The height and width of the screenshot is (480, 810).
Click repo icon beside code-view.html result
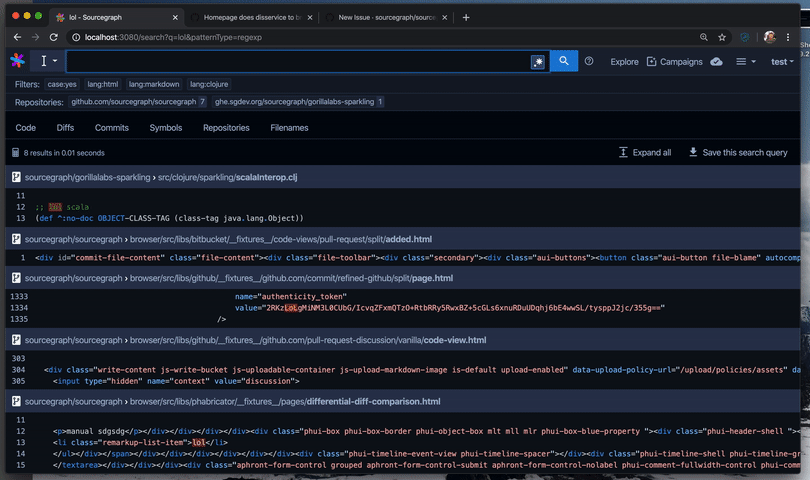point(16,340)
